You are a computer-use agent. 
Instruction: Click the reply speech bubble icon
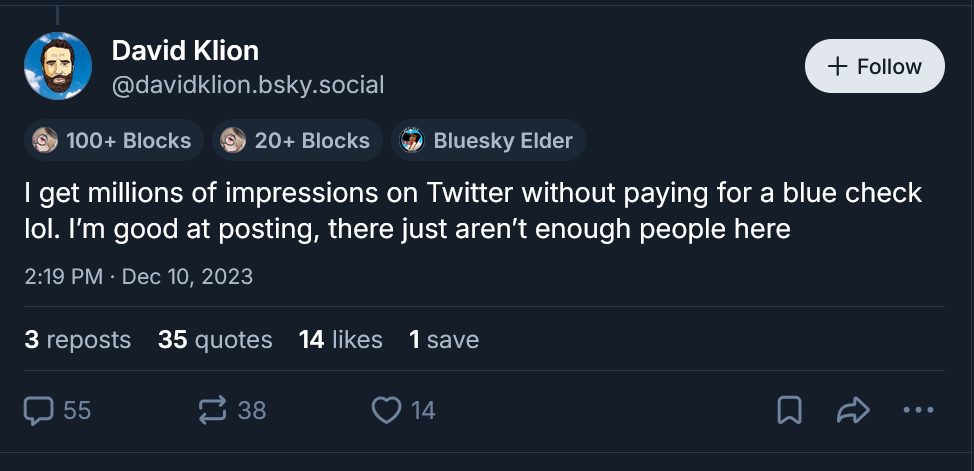click(x=39, y=410)
